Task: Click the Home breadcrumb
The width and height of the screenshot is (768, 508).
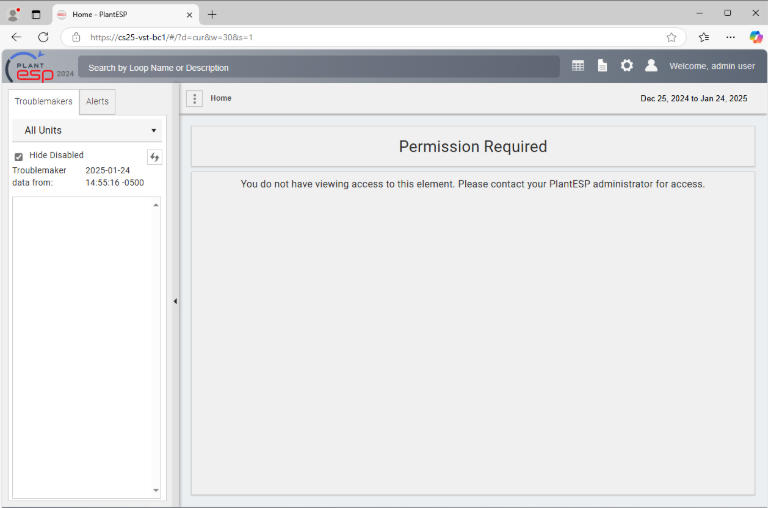Action: point(221,98)
